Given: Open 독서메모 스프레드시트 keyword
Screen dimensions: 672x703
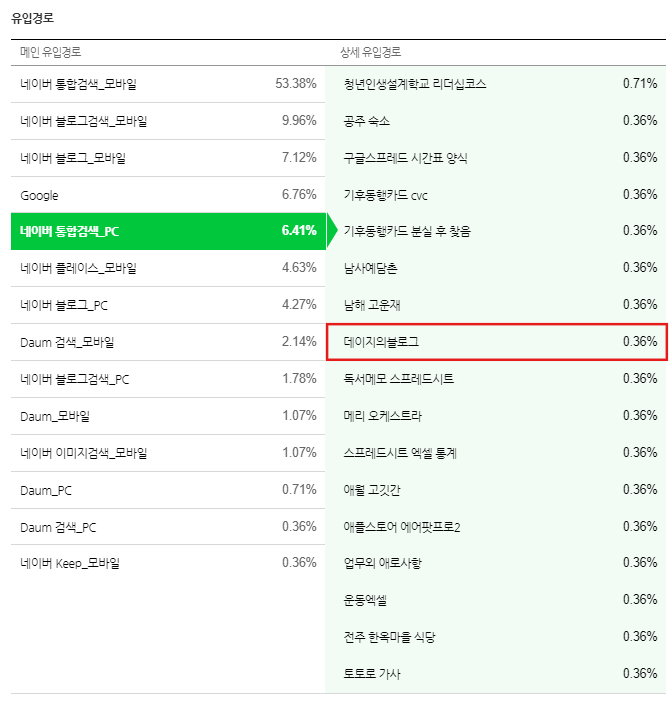Looking at the screenshot, I should pos(399,379).
